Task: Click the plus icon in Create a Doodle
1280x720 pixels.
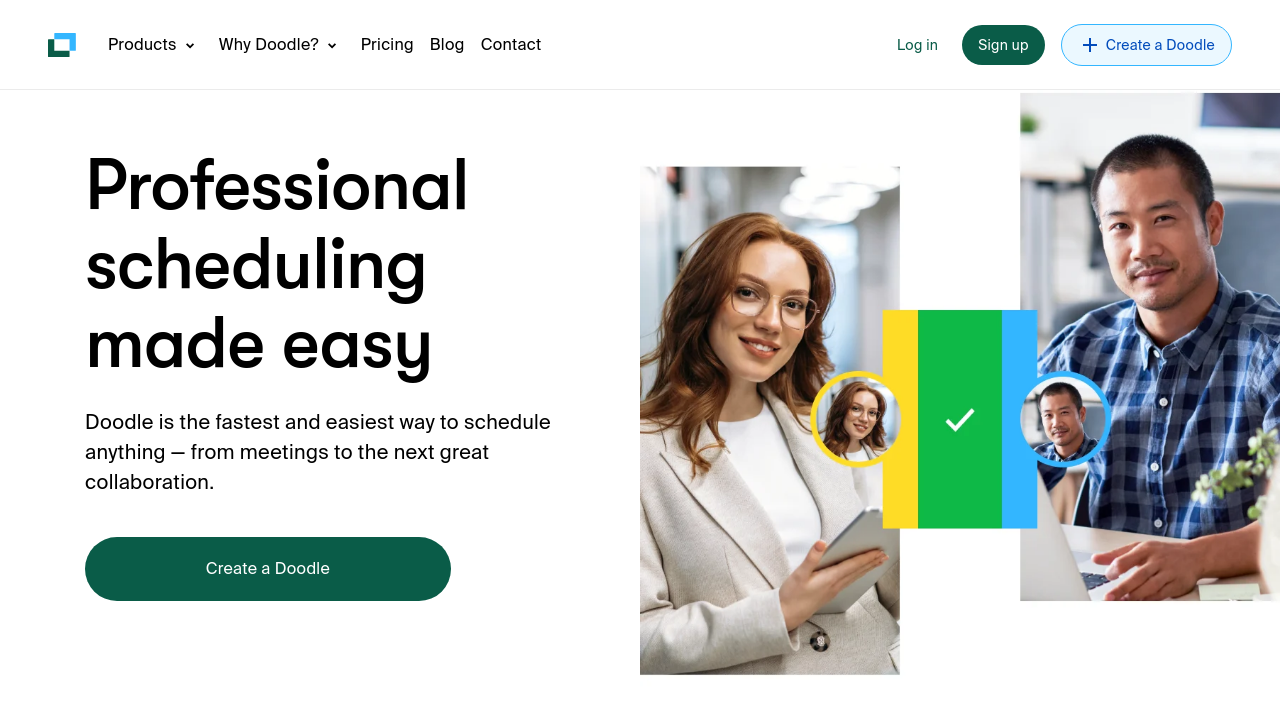Action: (1090, 45)
